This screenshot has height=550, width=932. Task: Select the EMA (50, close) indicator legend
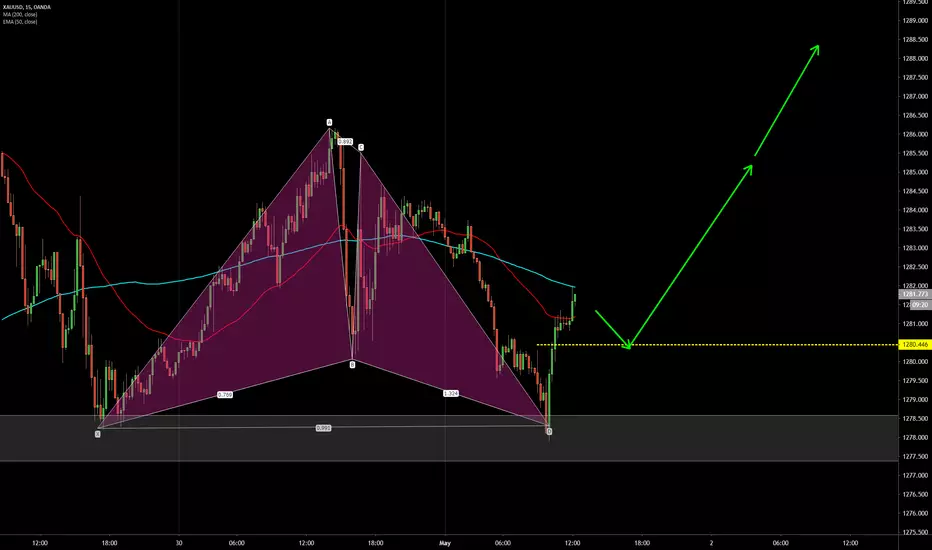tap(20, 21)
